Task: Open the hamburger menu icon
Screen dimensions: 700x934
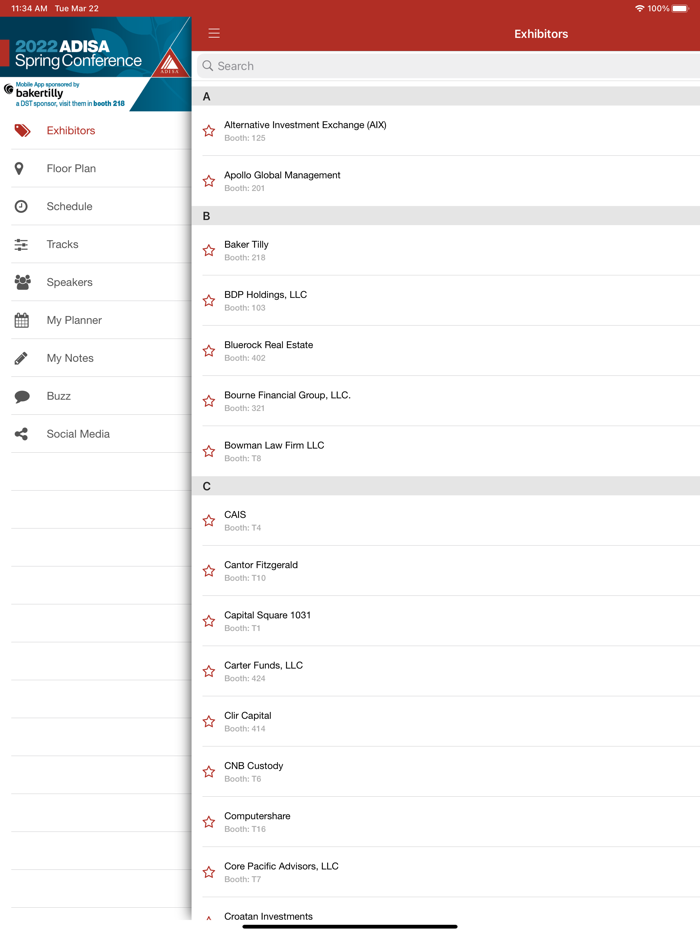Action: (214, 33)
